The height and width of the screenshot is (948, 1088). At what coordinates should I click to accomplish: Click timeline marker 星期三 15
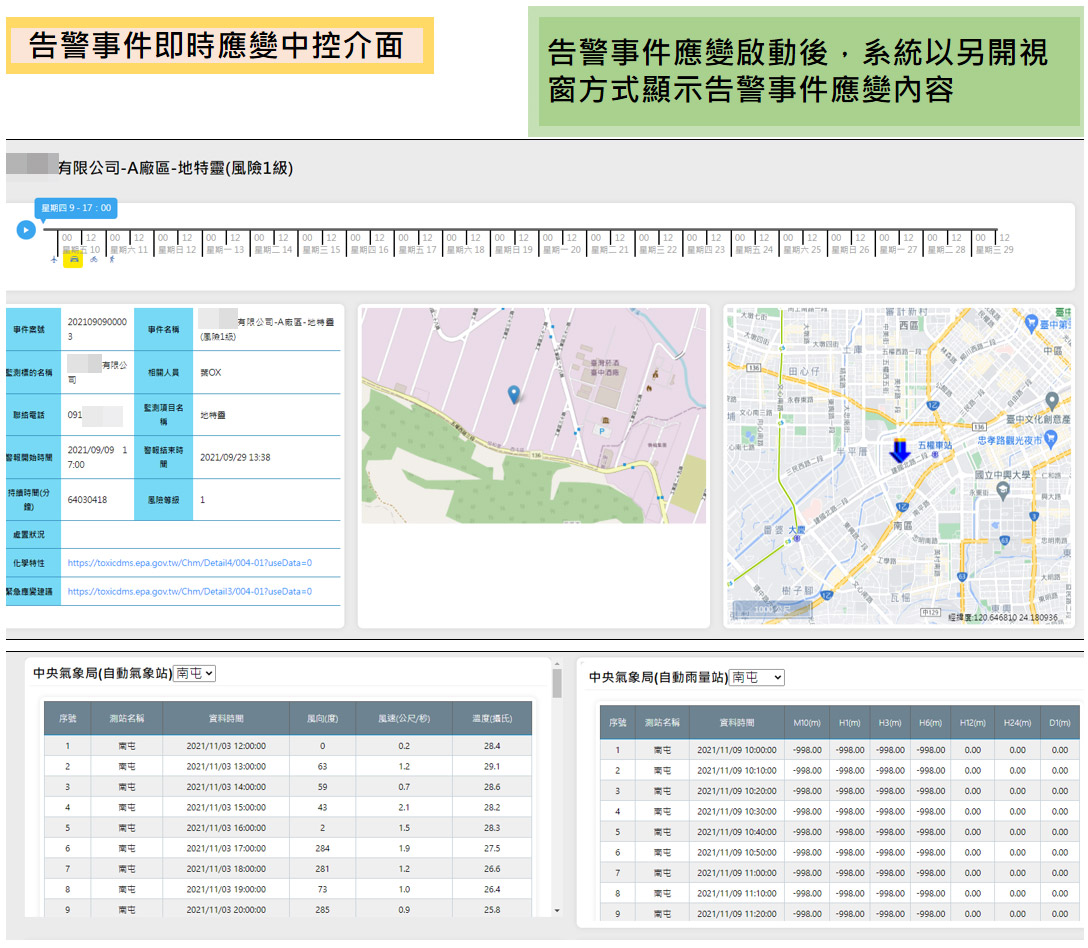click(321, 250)
